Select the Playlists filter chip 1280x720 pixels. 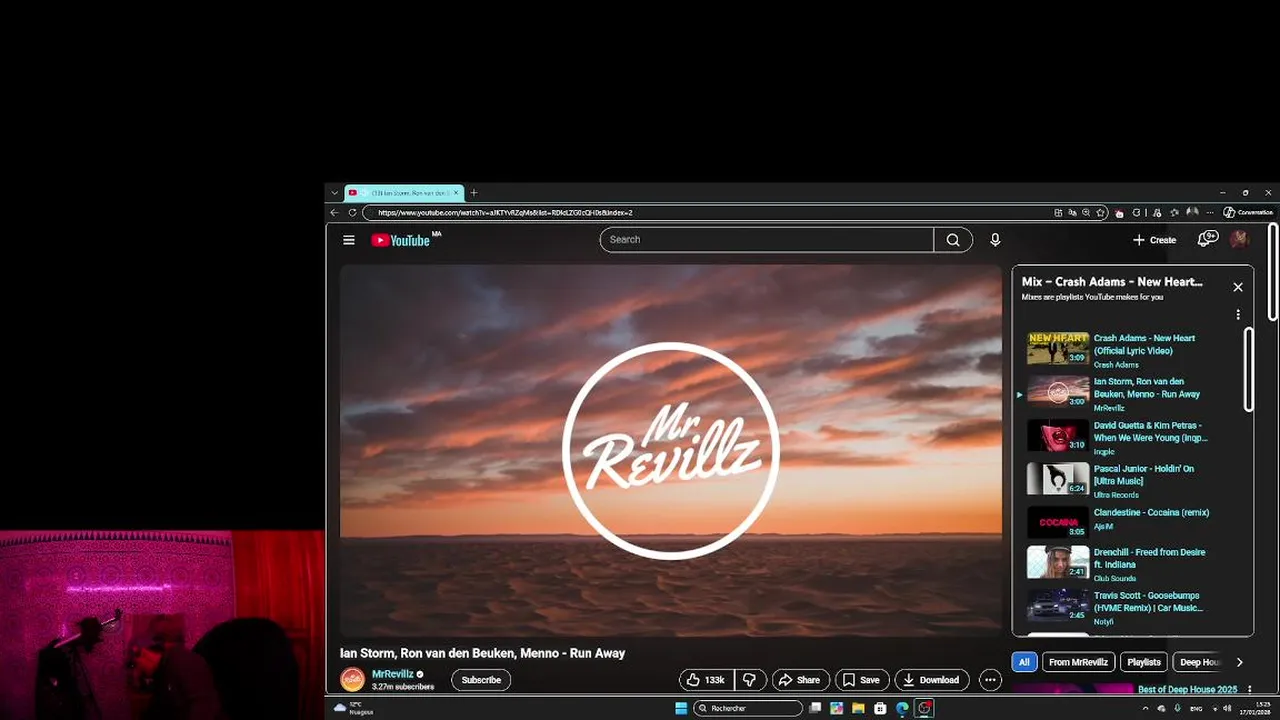coord(1144,662)
